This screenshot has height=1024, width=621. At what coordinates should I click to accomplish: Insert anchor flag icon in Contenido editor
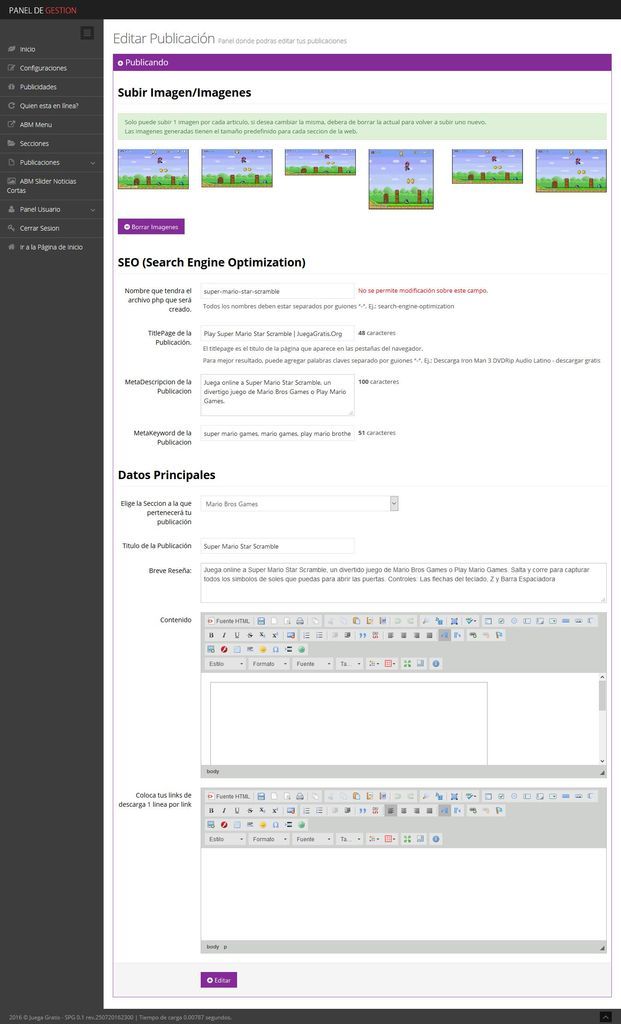tap(499, 635)
